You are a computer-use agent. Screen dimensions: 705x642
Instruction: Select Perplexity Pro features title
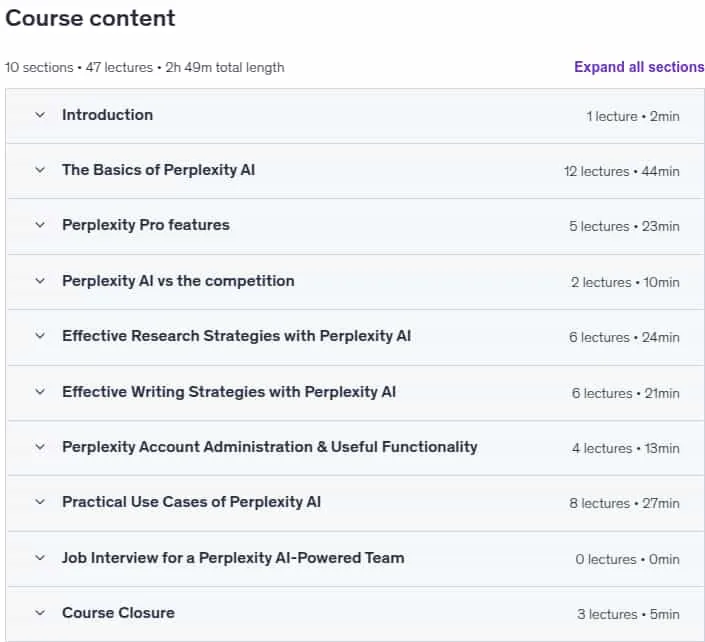coord(146,225)
